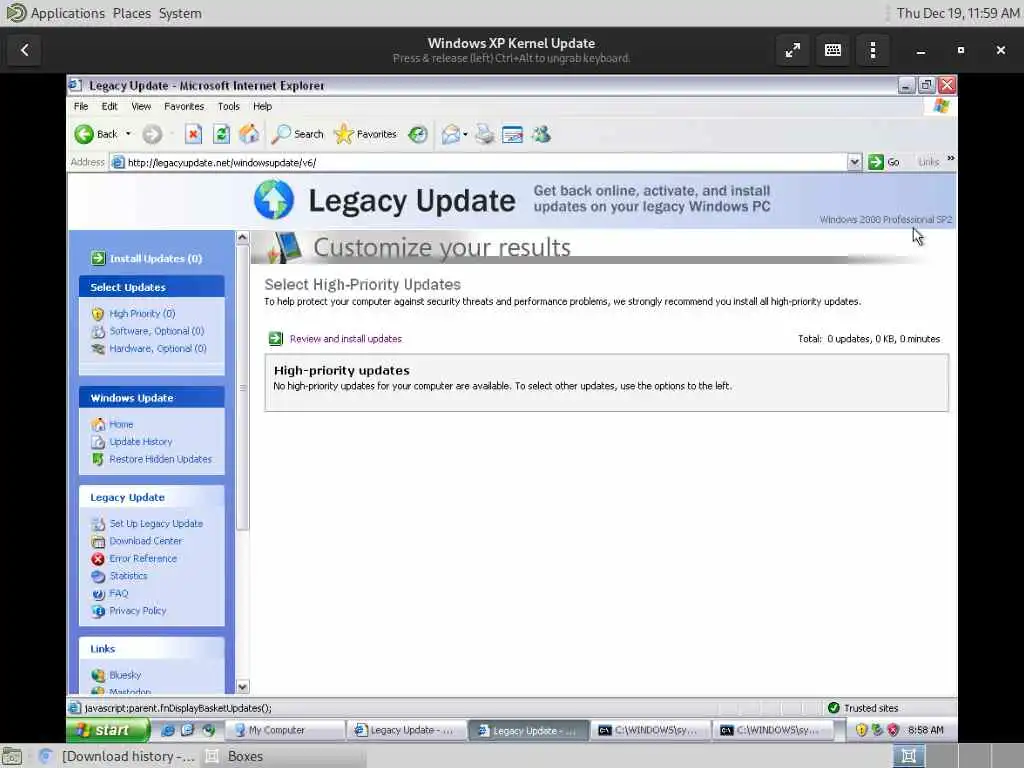Screen dimensions: 1024x768
Task: Click the Go button next to address bar
Action: [x=885, y=163]
